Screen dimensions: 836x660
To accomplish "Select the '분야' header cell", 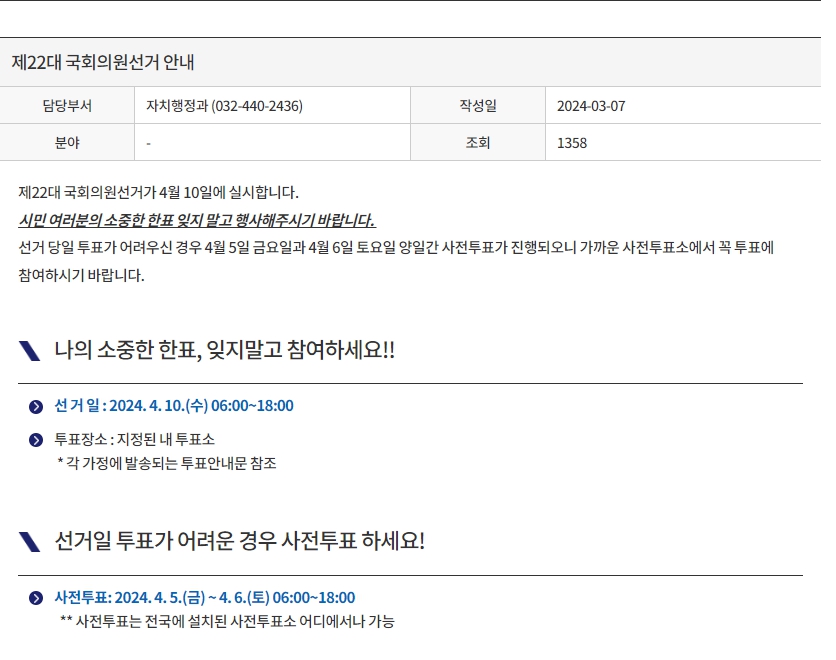I will pyautogui.click(x=67, y=142).
